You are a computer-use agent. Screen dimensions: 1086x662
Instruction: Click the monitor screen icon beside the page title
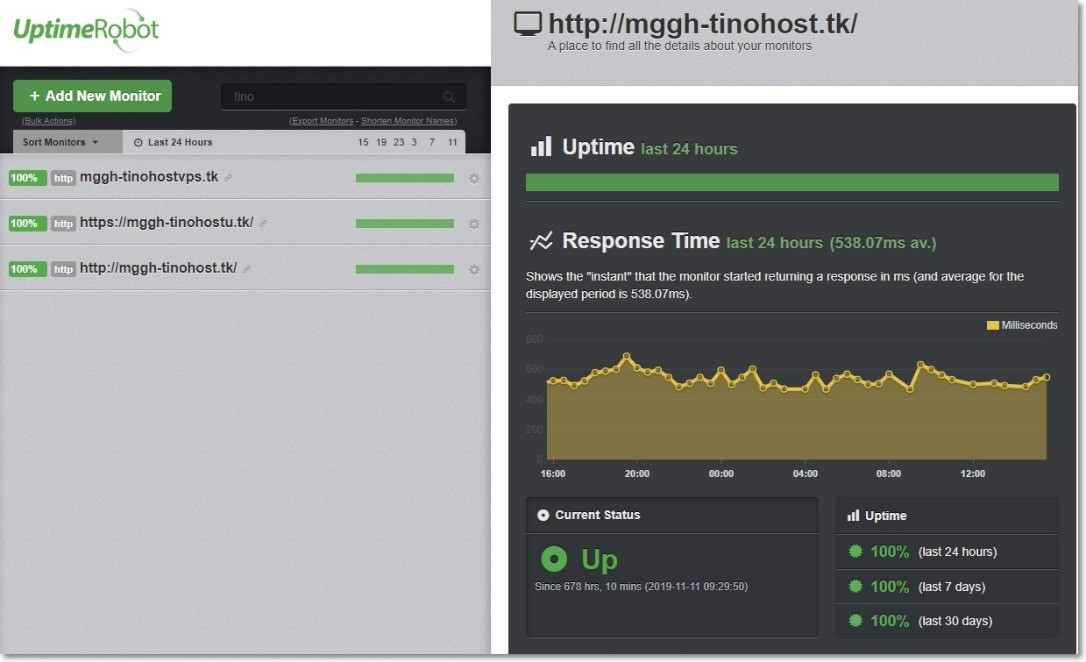[528, 24]
